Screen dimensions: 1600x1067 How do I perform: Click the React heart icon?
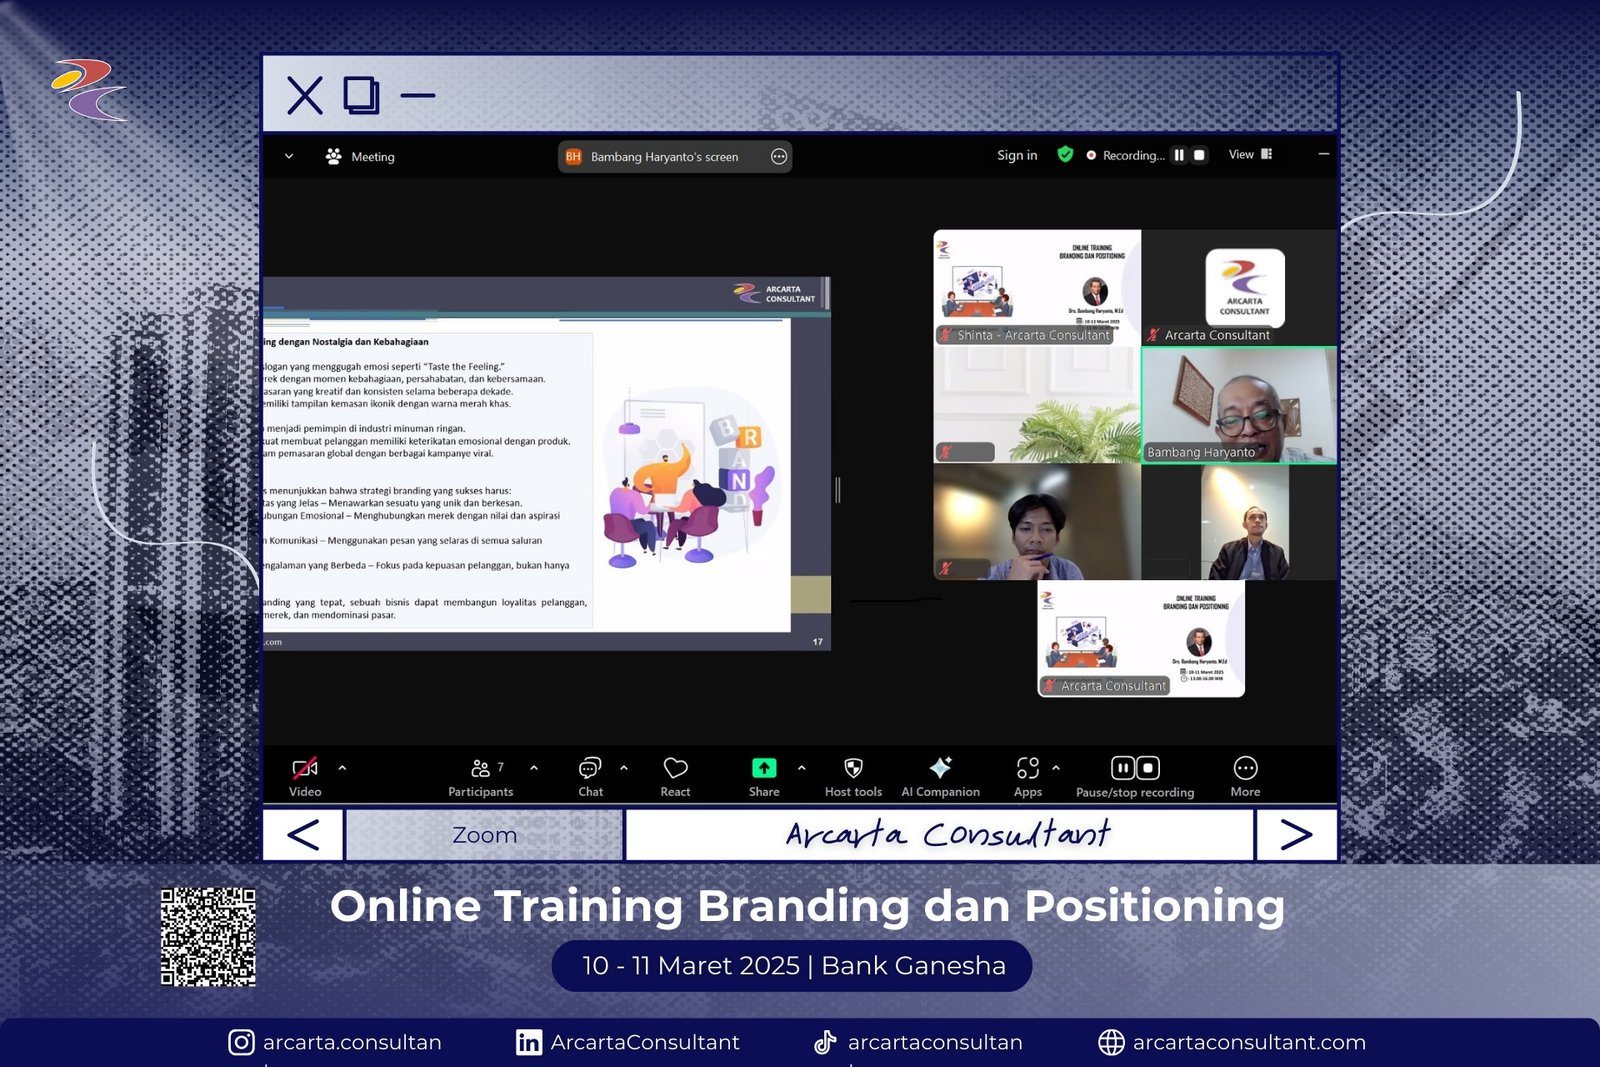(x=675, y=775)
